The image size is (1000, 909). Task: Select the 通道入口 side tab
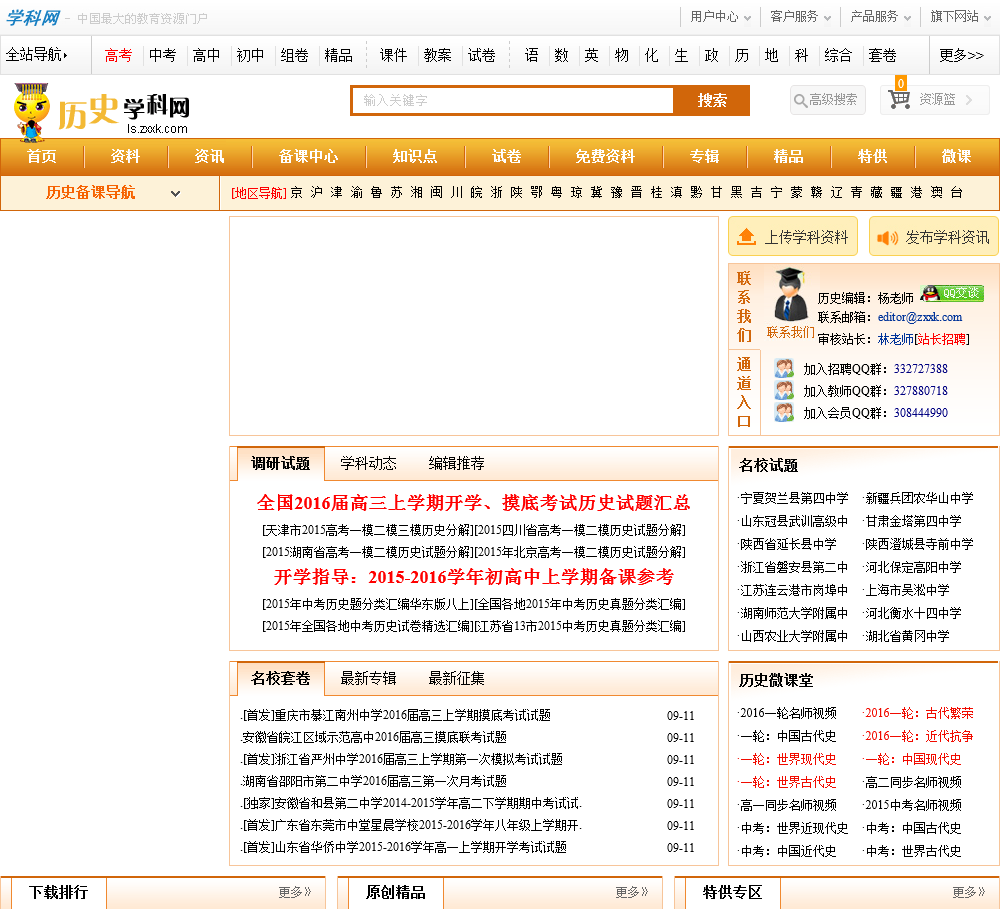744,392
